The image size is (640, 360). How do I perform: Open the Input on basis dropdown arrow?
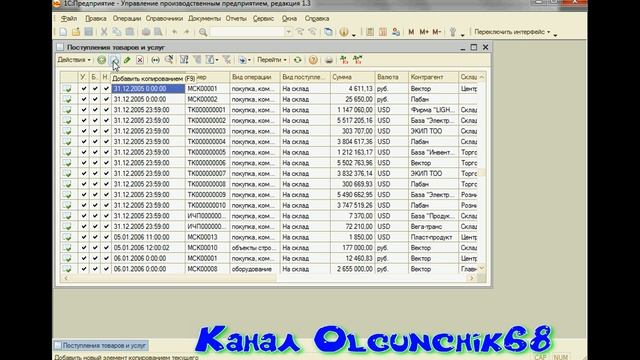click(x=249, y=60)
